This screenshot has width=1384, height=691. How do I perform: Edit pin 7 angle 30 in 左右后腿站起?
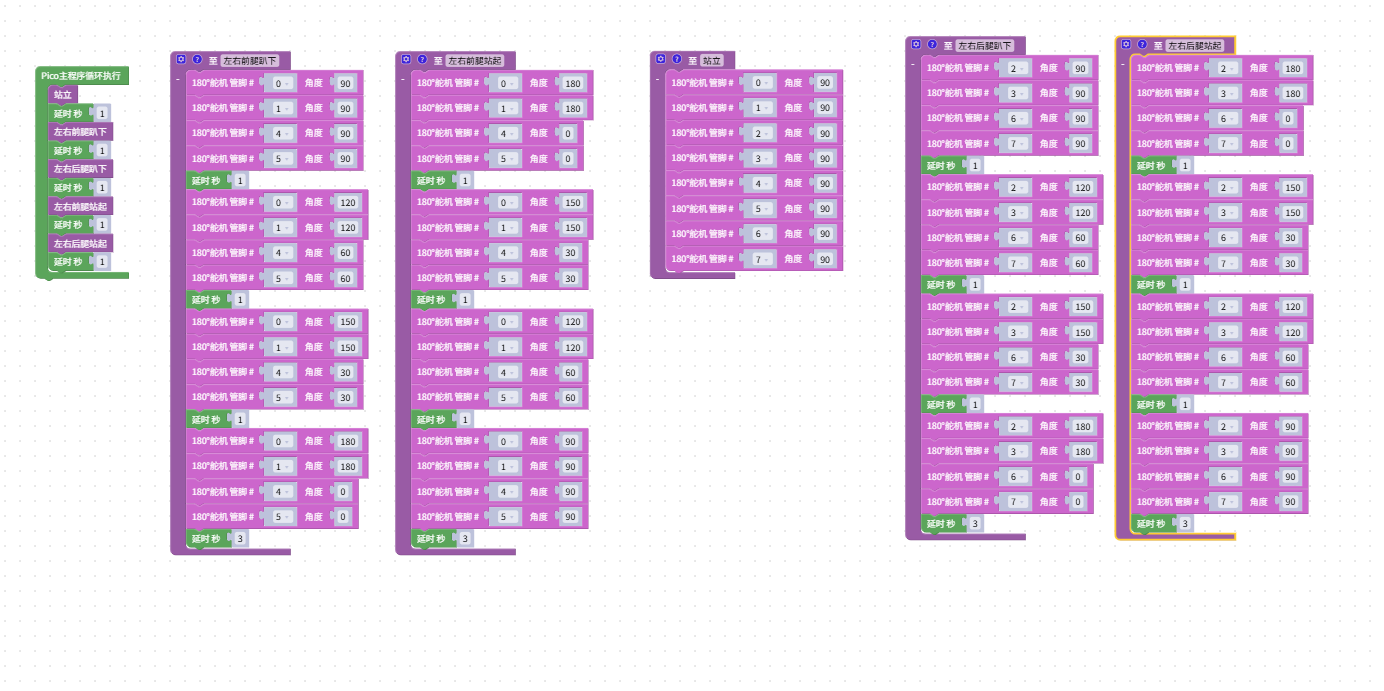(1290, 263)
